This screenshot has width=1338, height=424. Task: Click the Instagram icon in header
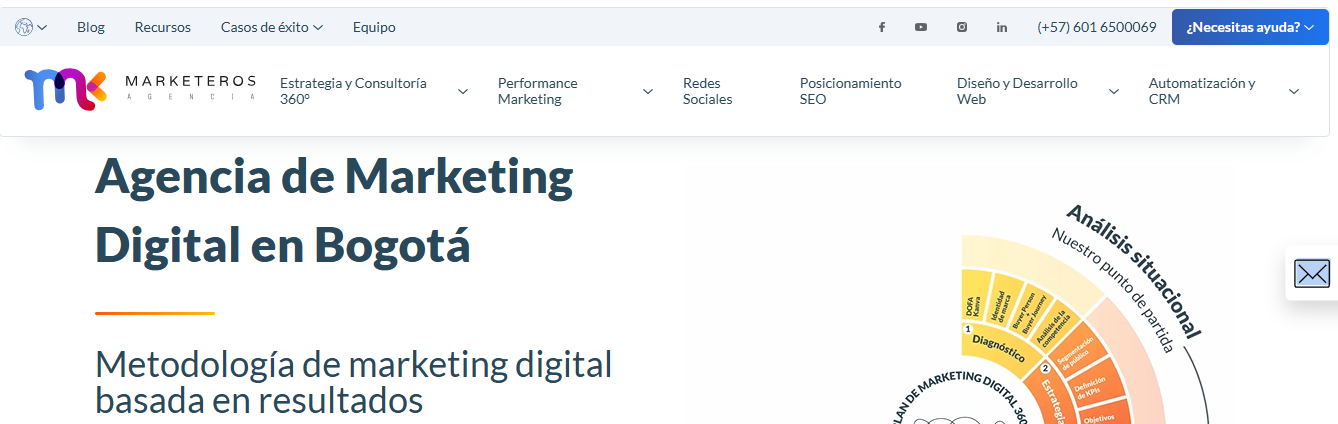pyautogui.click(x=962, y=27)
